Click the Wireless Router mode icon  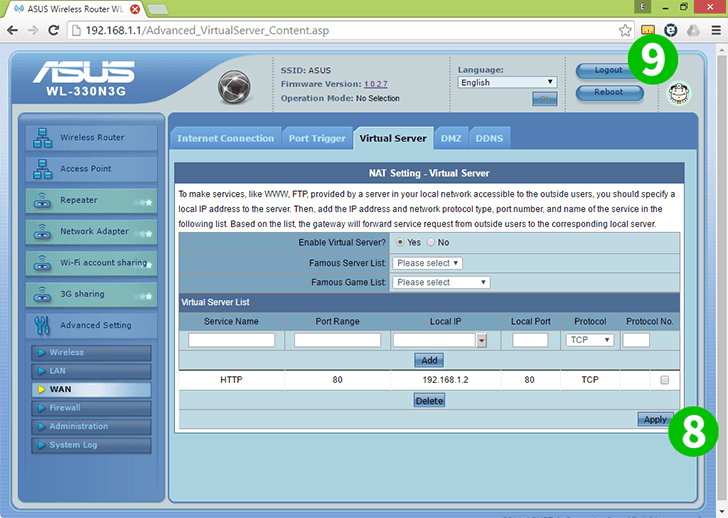42,138
